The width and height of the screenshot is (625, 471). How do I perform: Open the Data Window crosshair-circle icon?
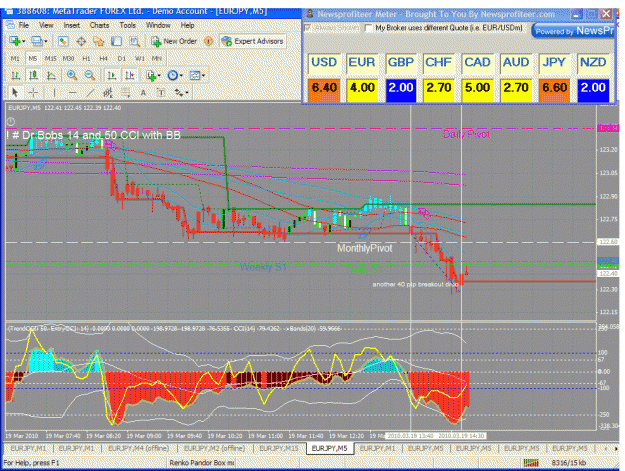click(x=81, y=41)
